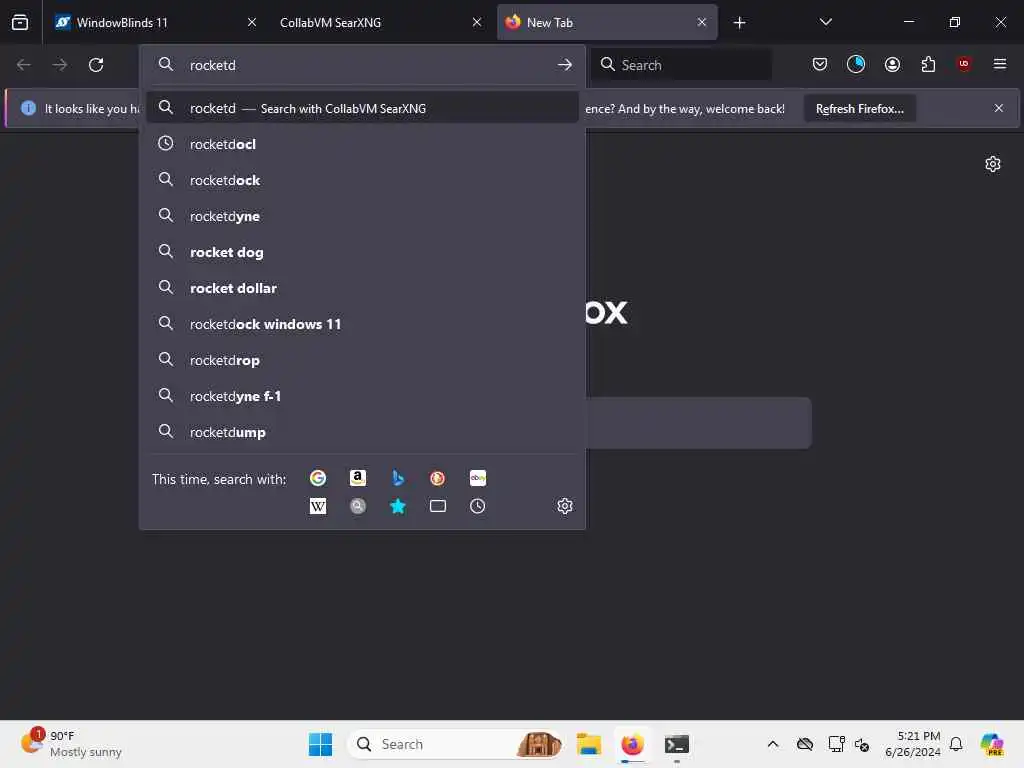Search this time with Google icon

pyautogui.click(x=318, y=478)
